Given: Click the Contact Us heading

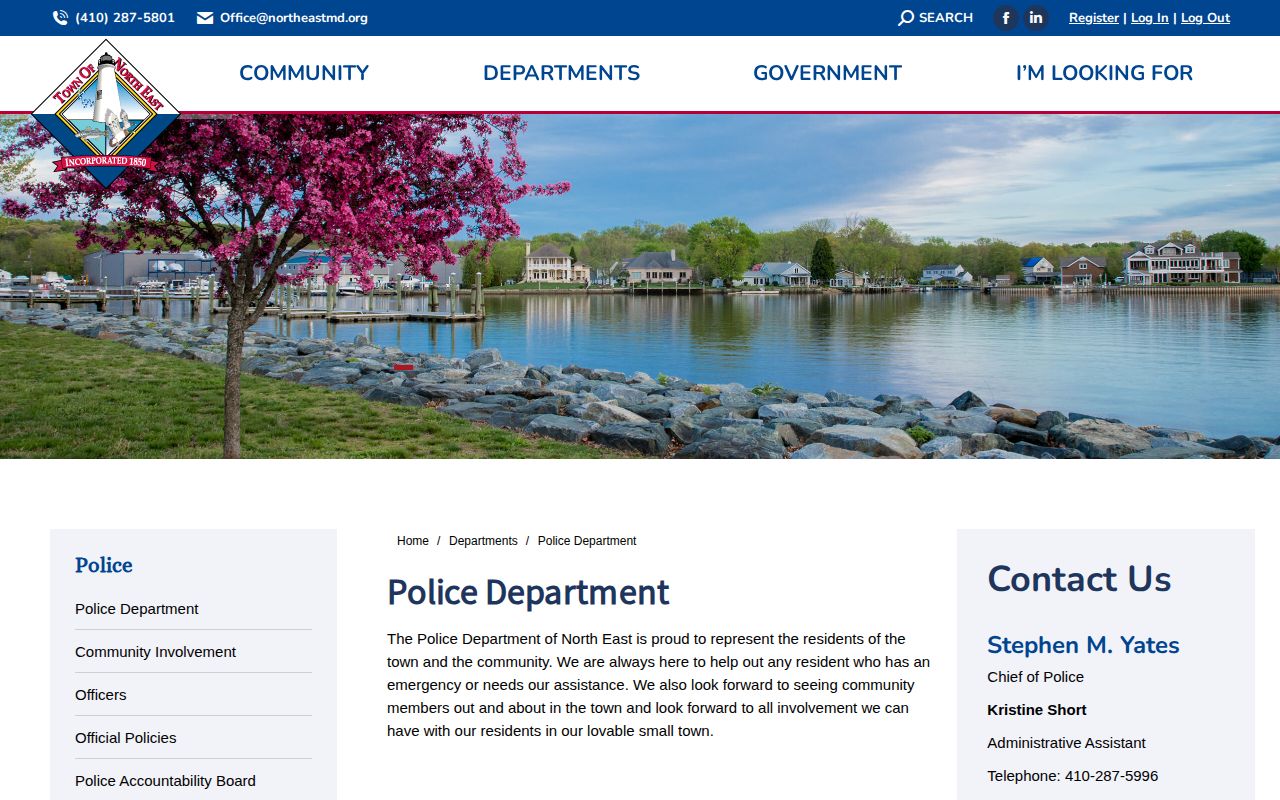Looking at the screenshot, I should coord(1079,579).
